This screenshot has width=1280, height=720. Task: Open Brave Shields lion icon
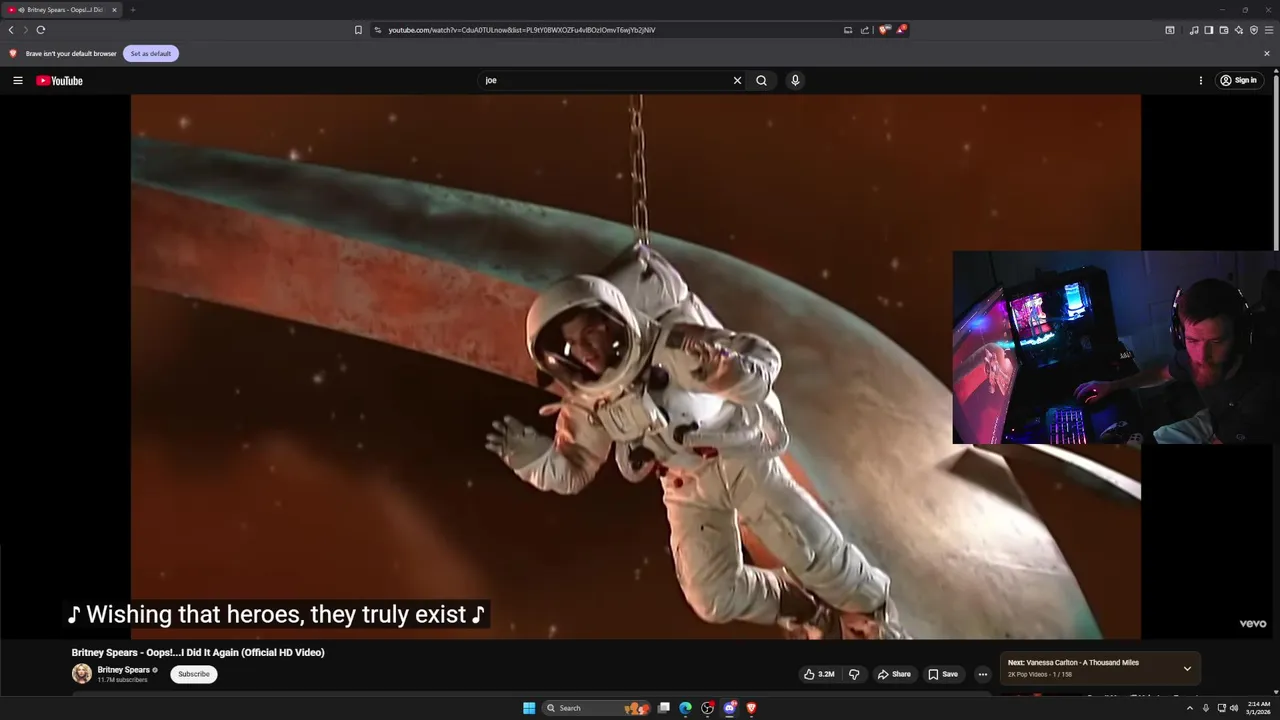click(884, 30)
